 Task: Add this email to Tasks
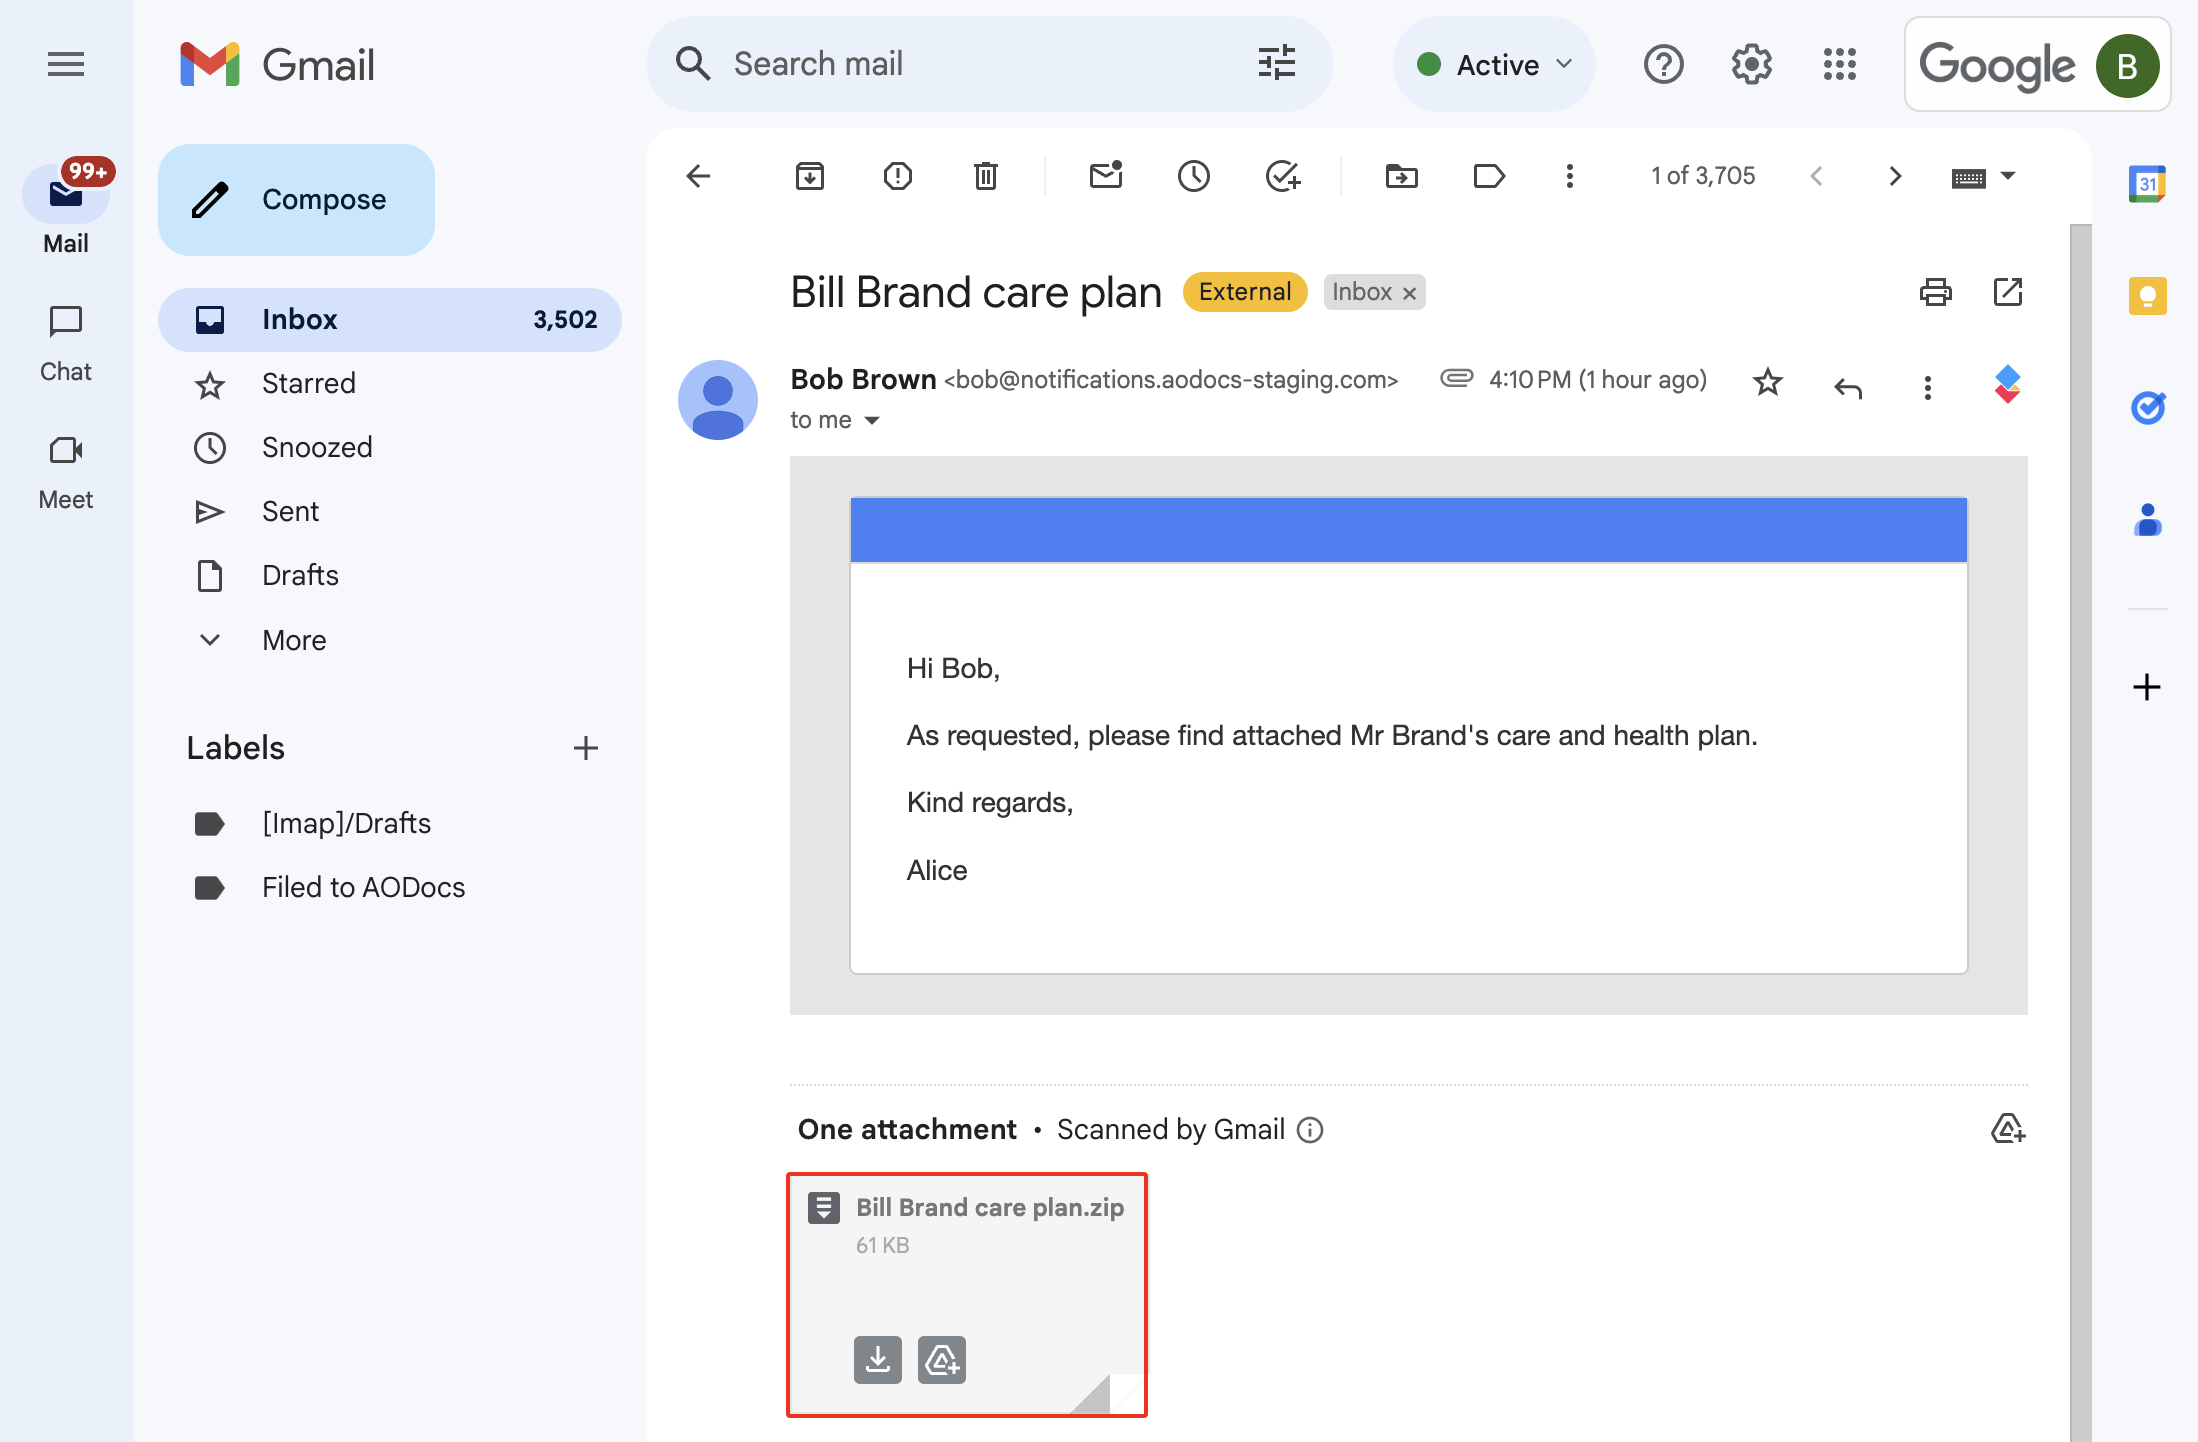click(x=1282, y=176)
